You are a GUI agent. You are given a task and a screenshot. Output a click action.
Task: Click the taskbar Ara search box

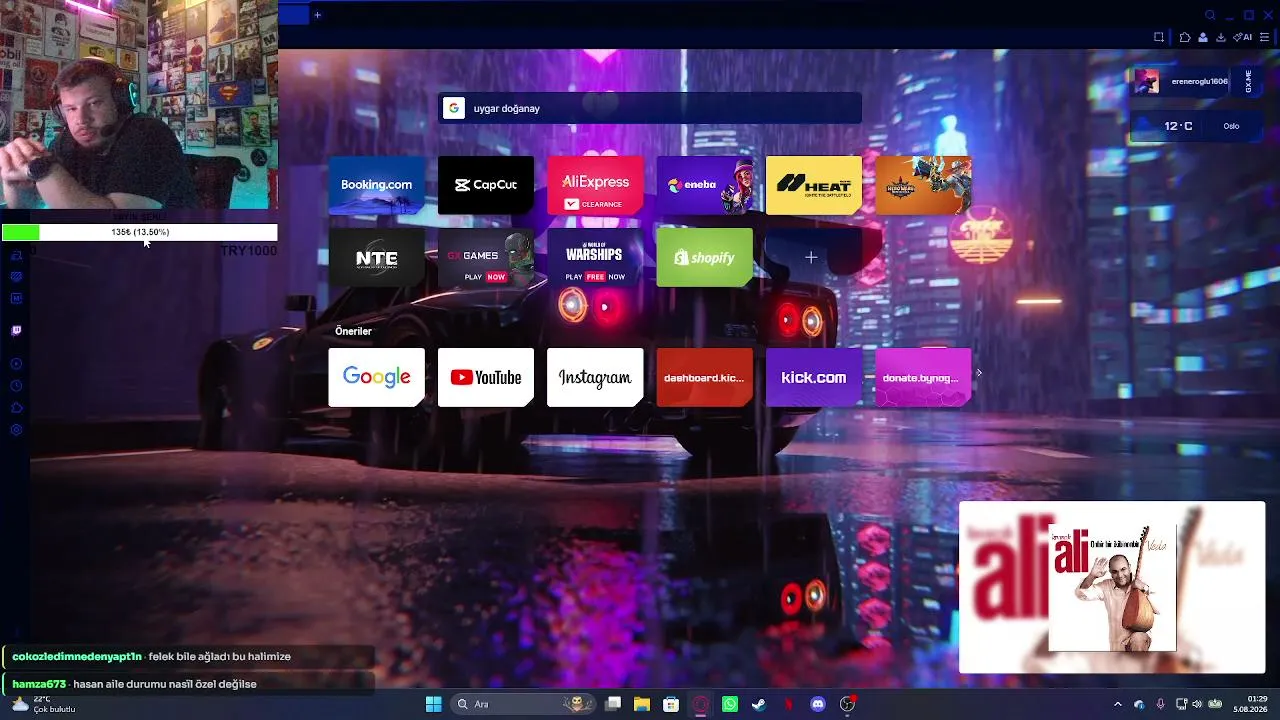coord(523,704)
